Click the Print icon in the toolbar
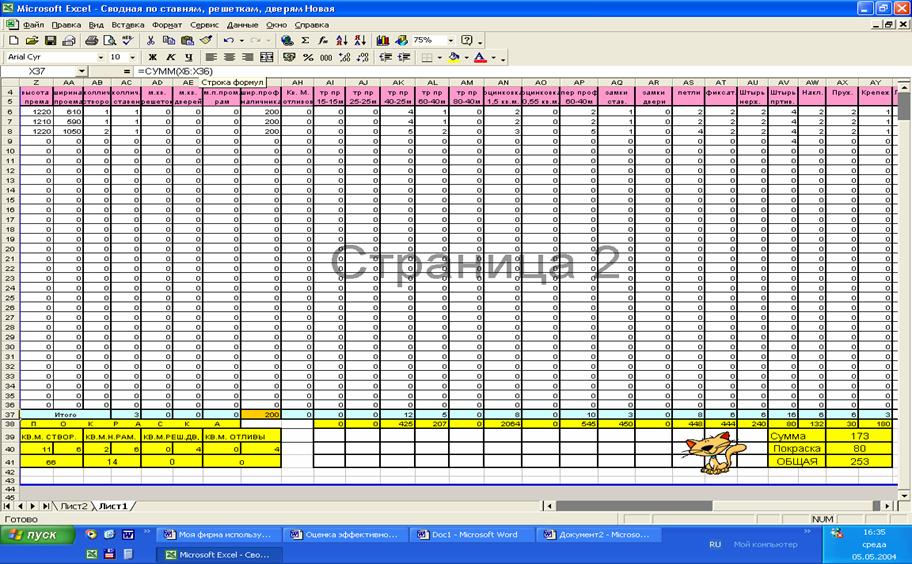 point(91,41)
